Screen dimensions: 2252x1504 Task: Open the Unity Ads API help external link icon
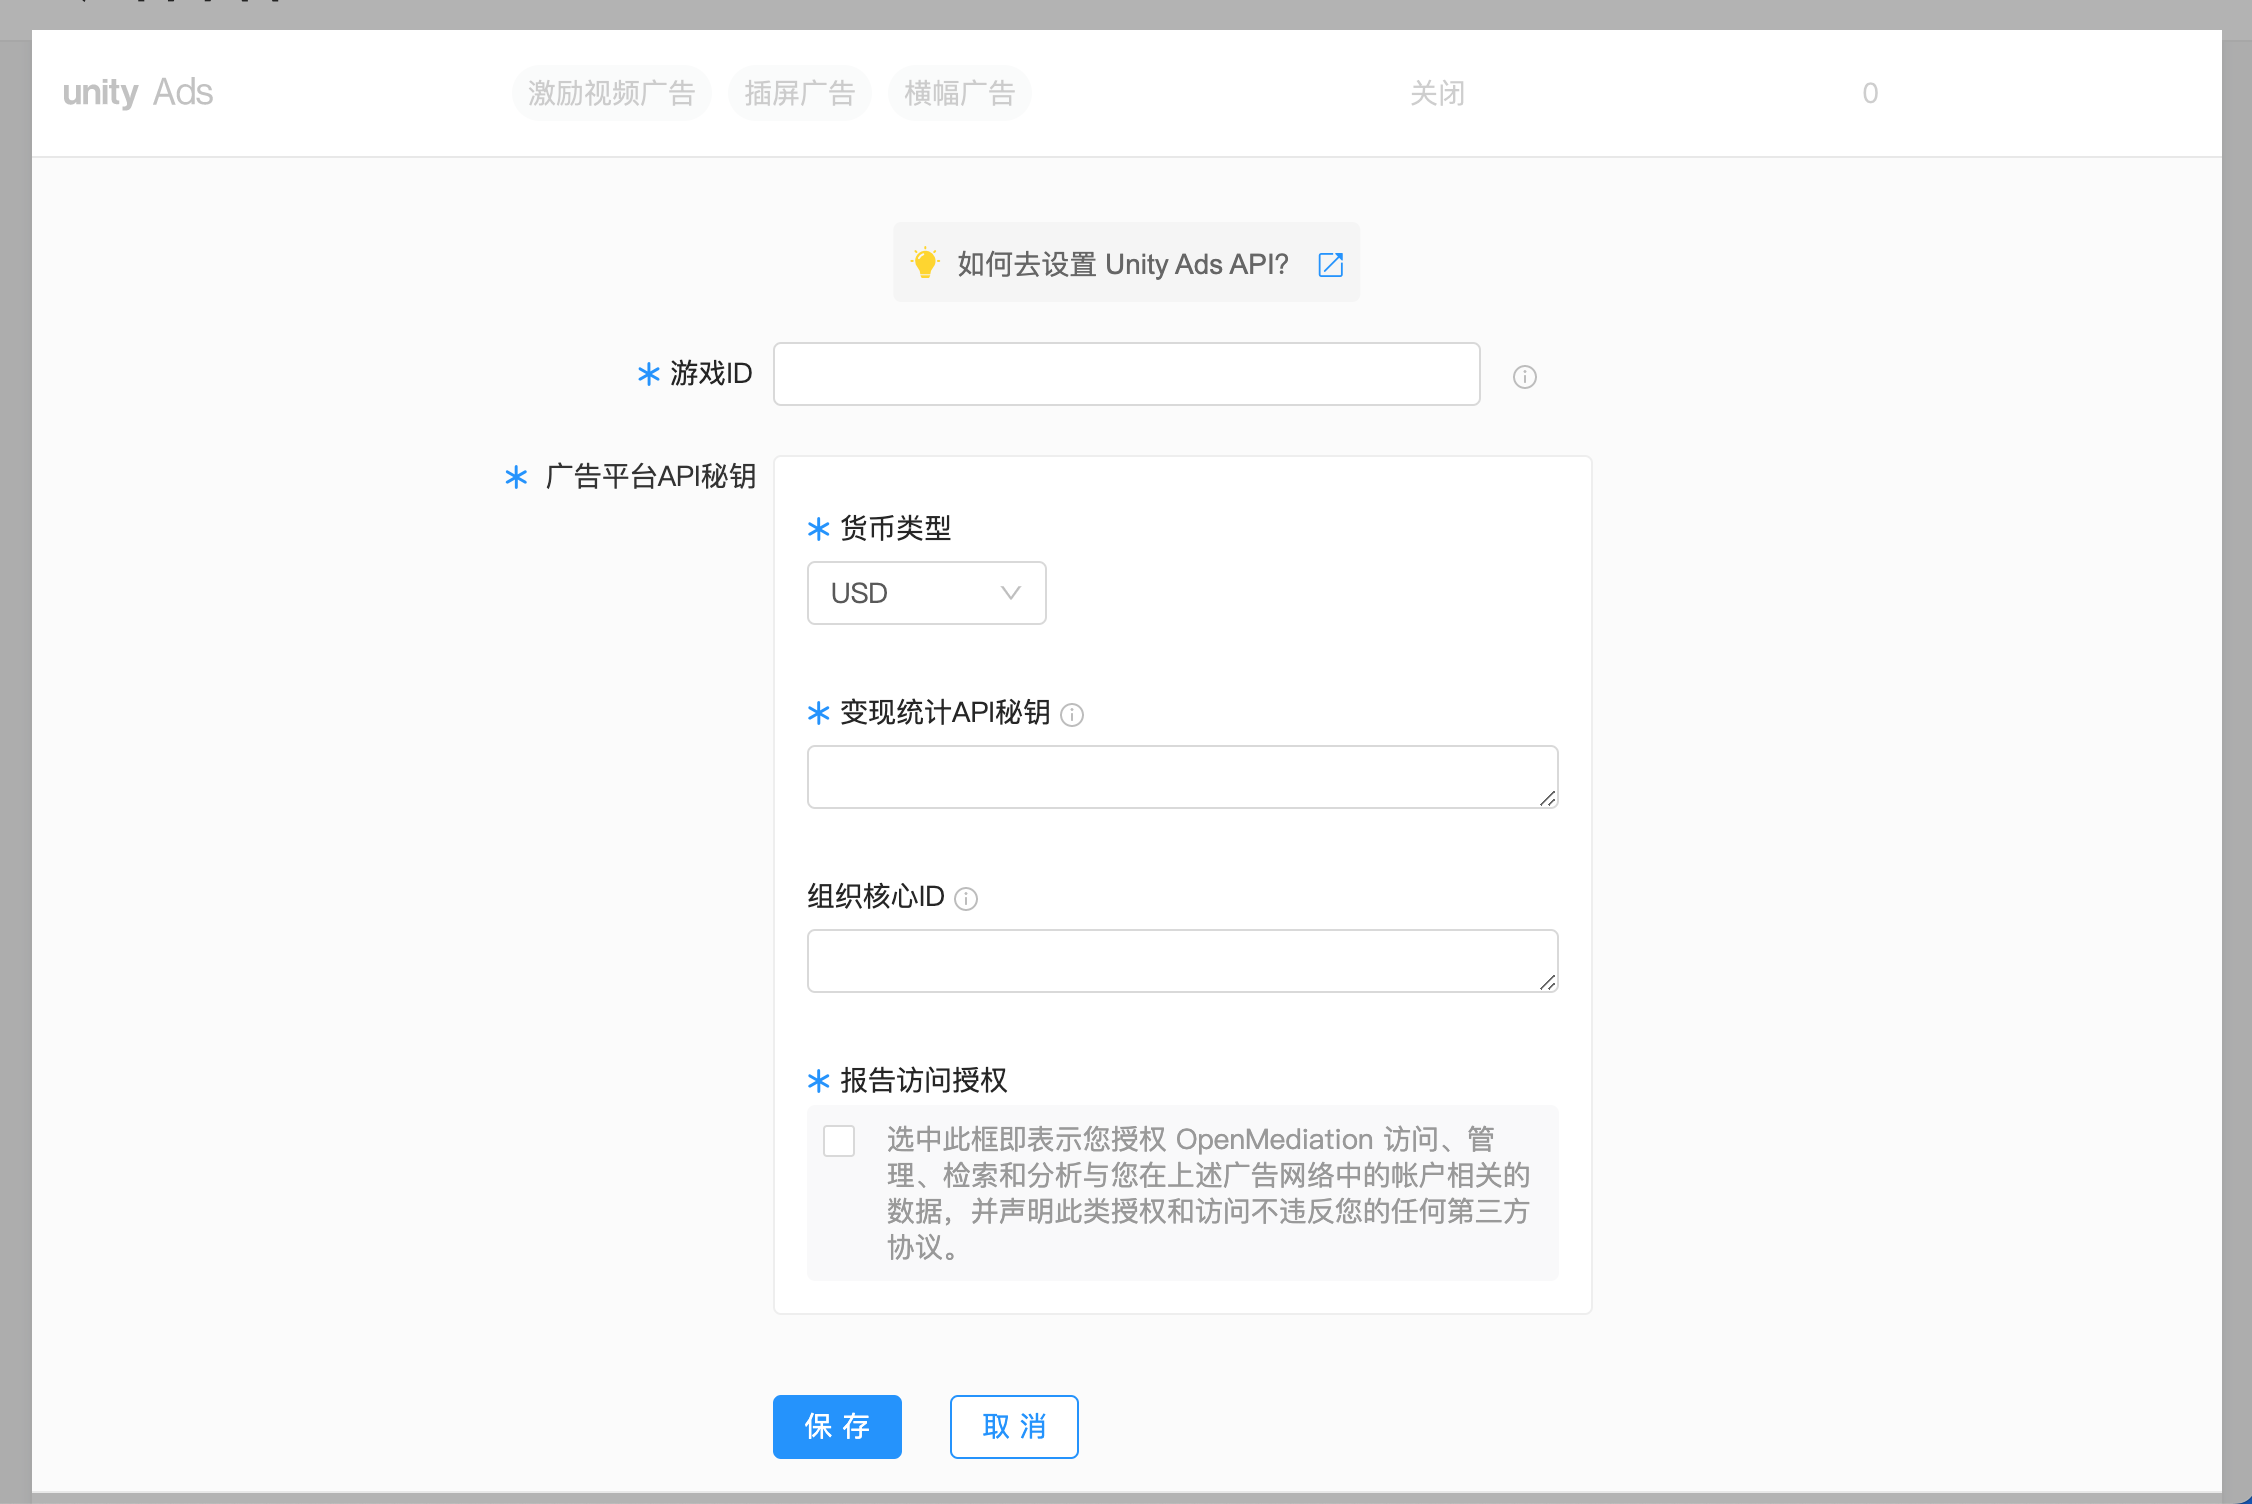click(x=1330, y=265)
